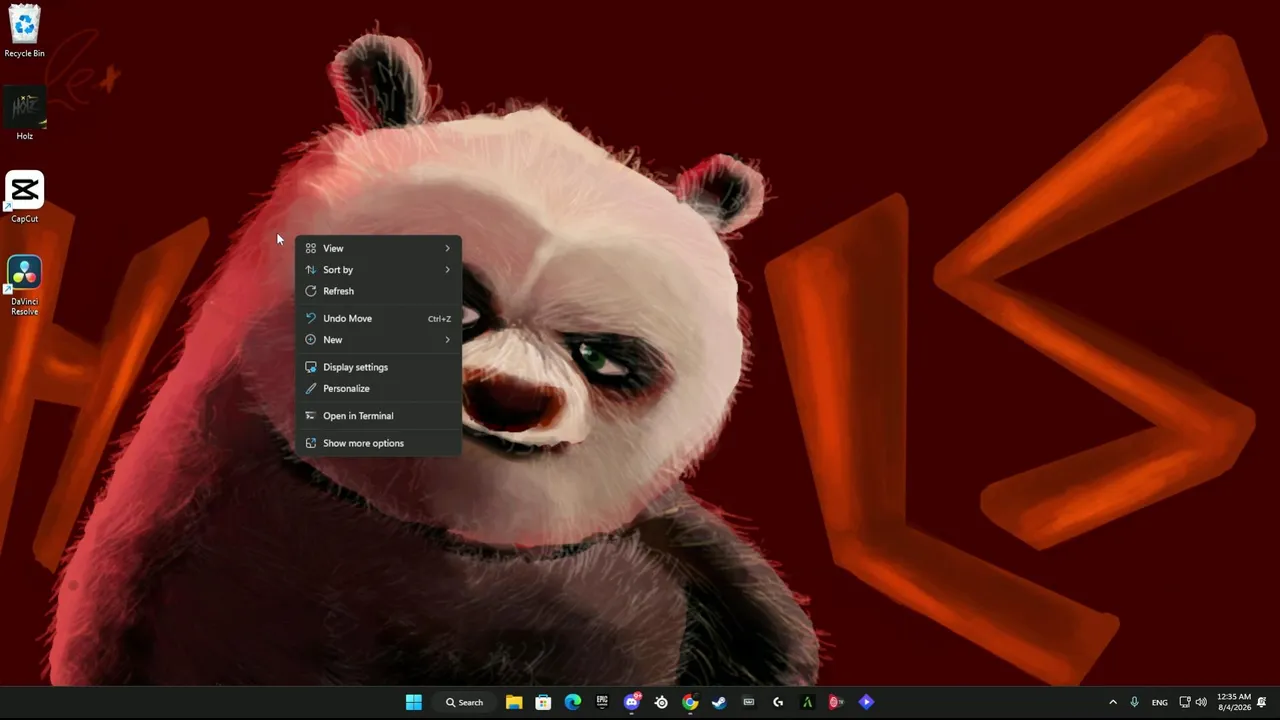Open the red circular taskbar app icon
The width and height of the screenshot is (1280, 720).
coord(837,702)
